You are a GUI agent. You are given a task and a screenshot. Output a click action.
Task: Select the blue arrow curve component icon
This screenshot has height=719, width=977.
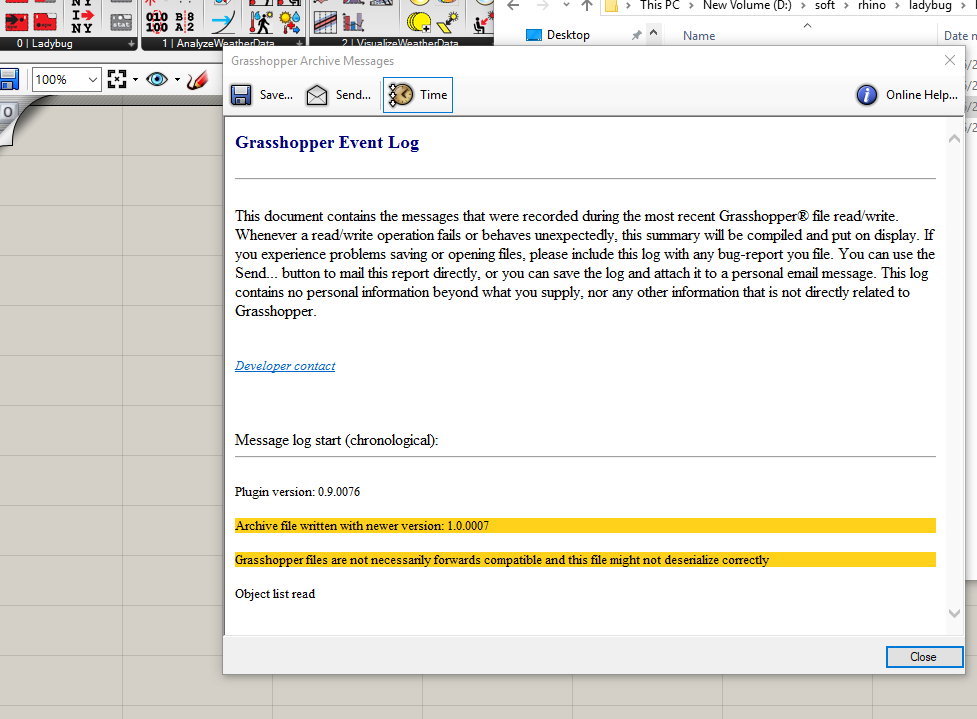[x=223, y=22]
